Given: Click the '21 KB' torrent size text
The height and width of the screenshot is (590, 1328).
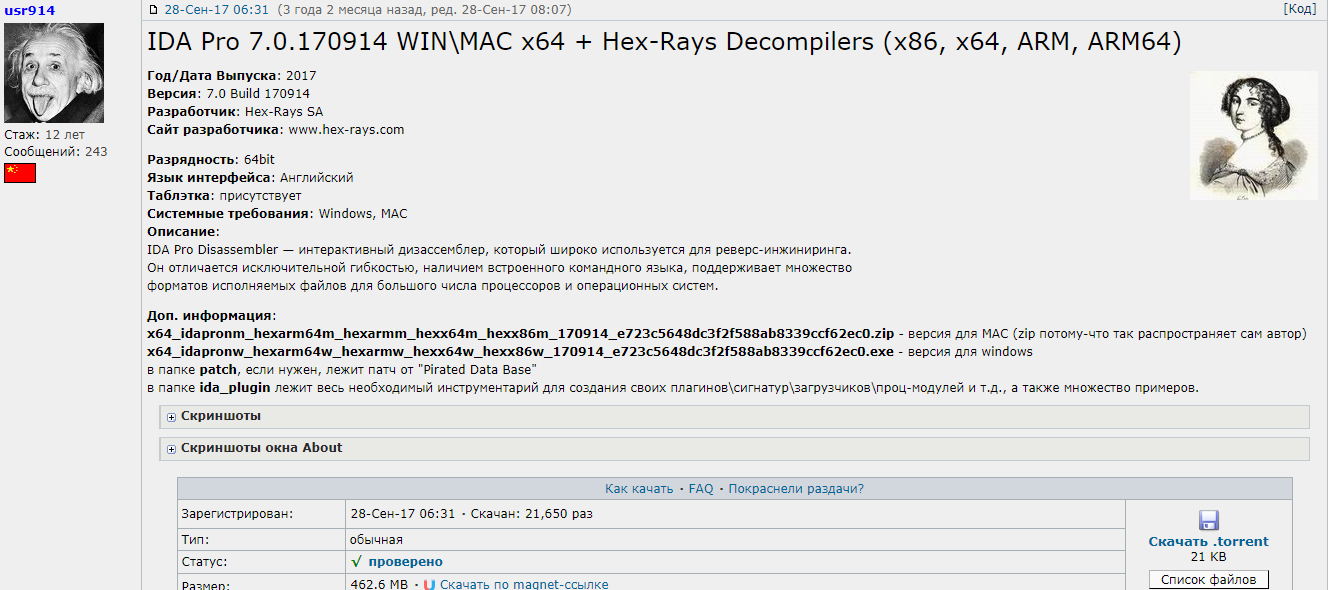Looking at the screenshot, I should (1208, 557).
